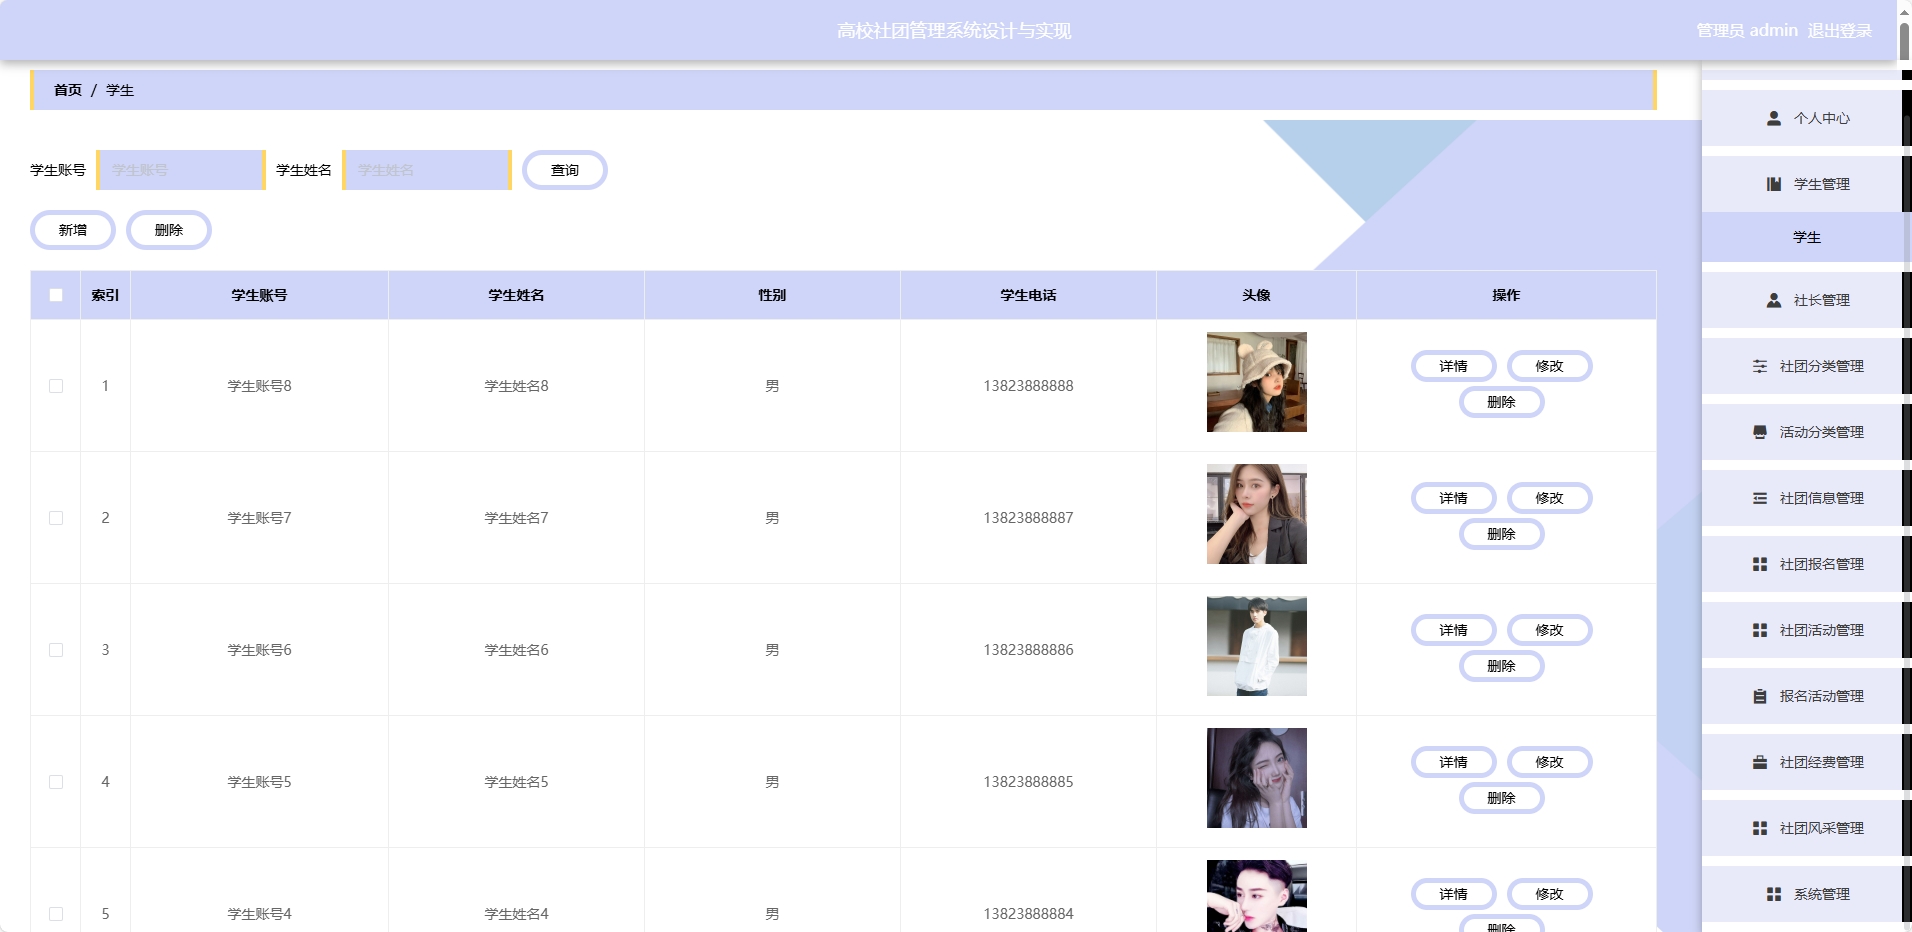Click the 社团经费管理 briefcase icon

pyautogui.click(x=1759, y=762)
